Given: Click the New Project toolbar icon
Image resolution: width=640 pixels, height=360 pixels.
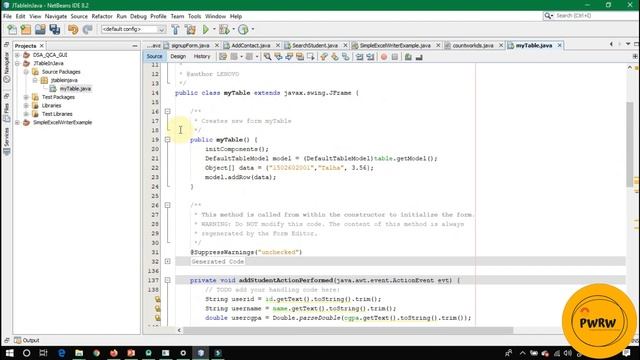Looking at the screenshot, I should point(26,29).
